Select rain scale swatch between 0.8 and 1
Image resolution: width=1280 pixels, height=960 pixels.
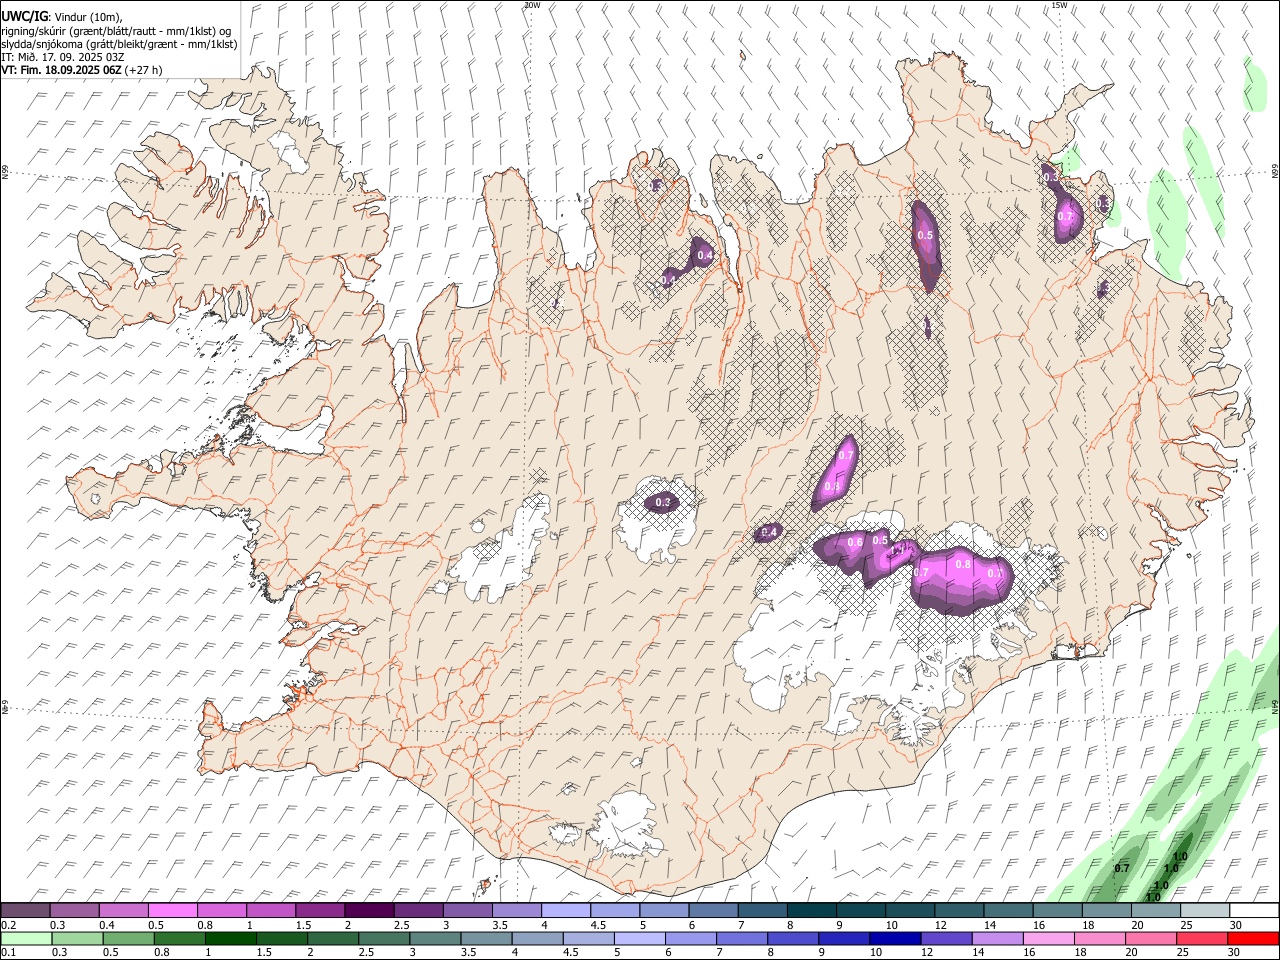pyautogui.click(x=179, y=938)
